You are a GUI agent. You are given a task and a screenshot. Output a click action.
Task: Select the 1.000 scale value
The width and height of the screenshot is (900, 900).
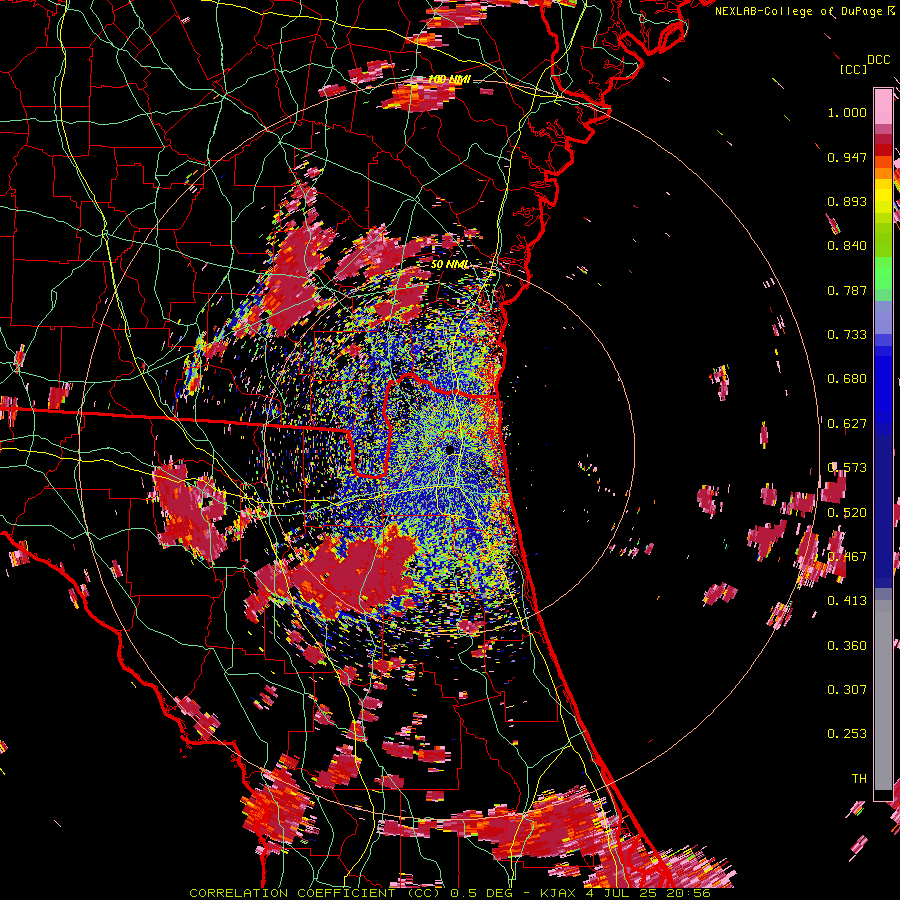[847, 112]
